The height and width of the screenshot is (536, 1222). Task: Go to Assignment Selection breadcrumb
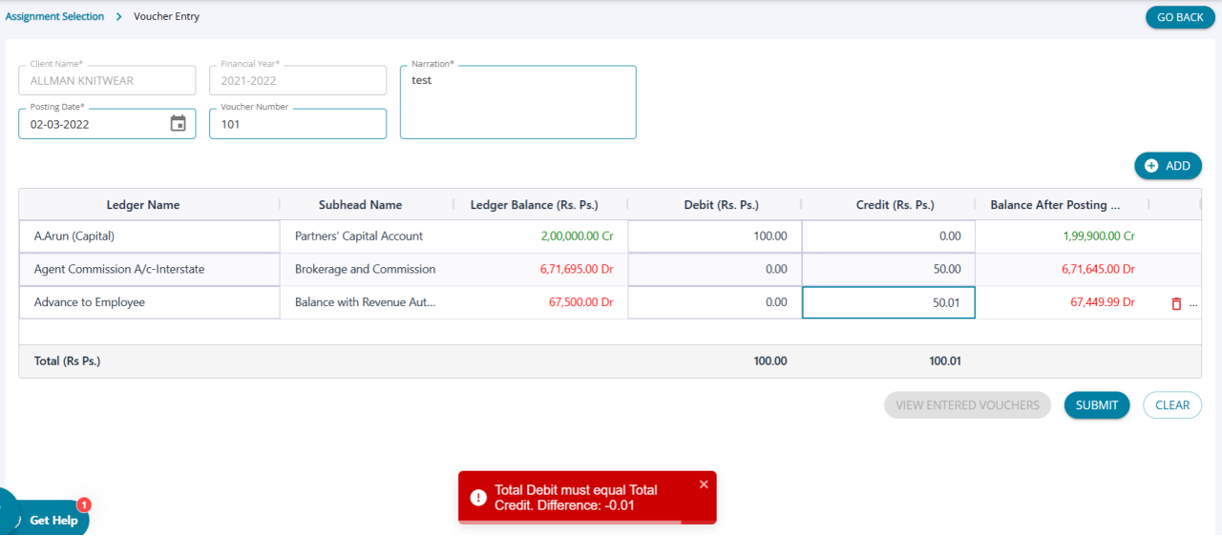(54, 17)
